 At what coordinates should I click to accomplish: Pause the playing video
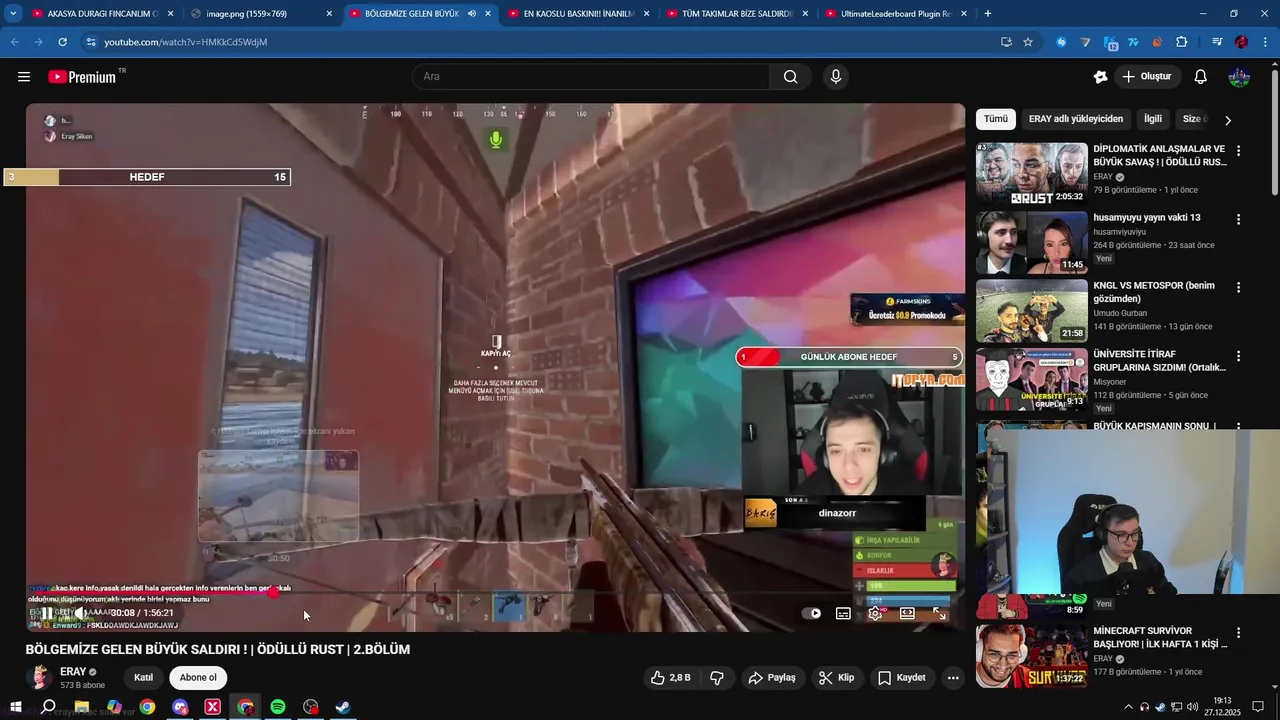[x=46, y=613]
